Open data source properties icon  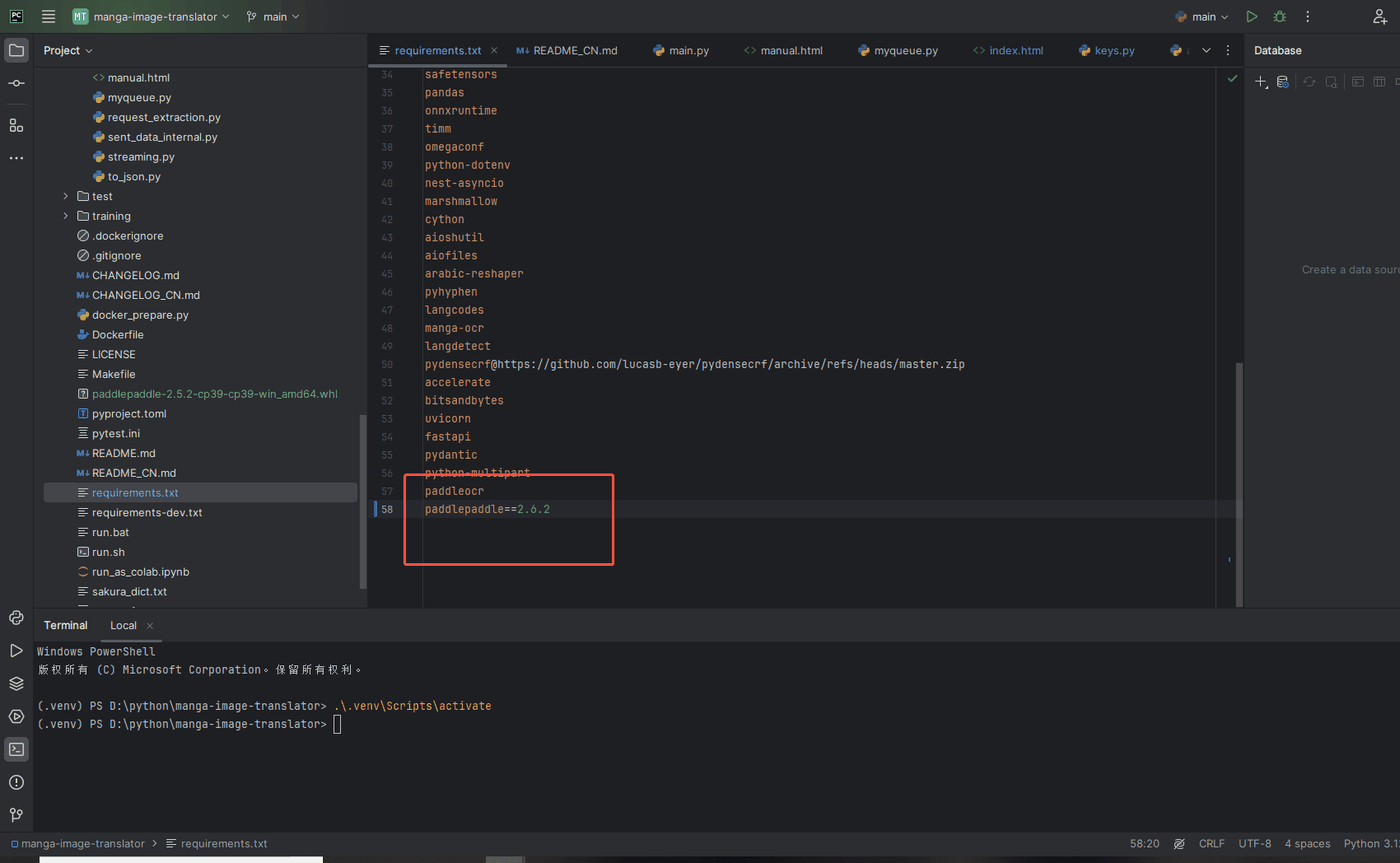point(1283,82)
